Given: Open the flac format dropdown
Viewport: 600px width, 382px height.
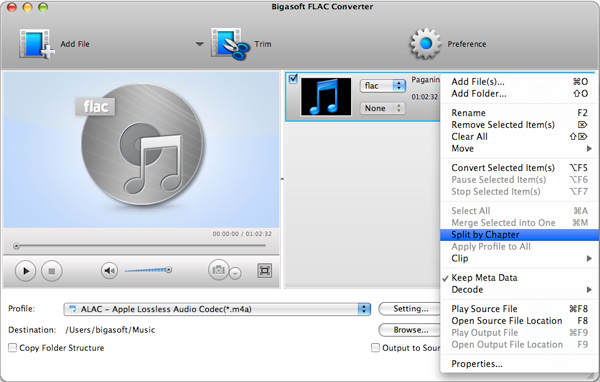Looking at the screenshot, I should [x=382, y=86].
